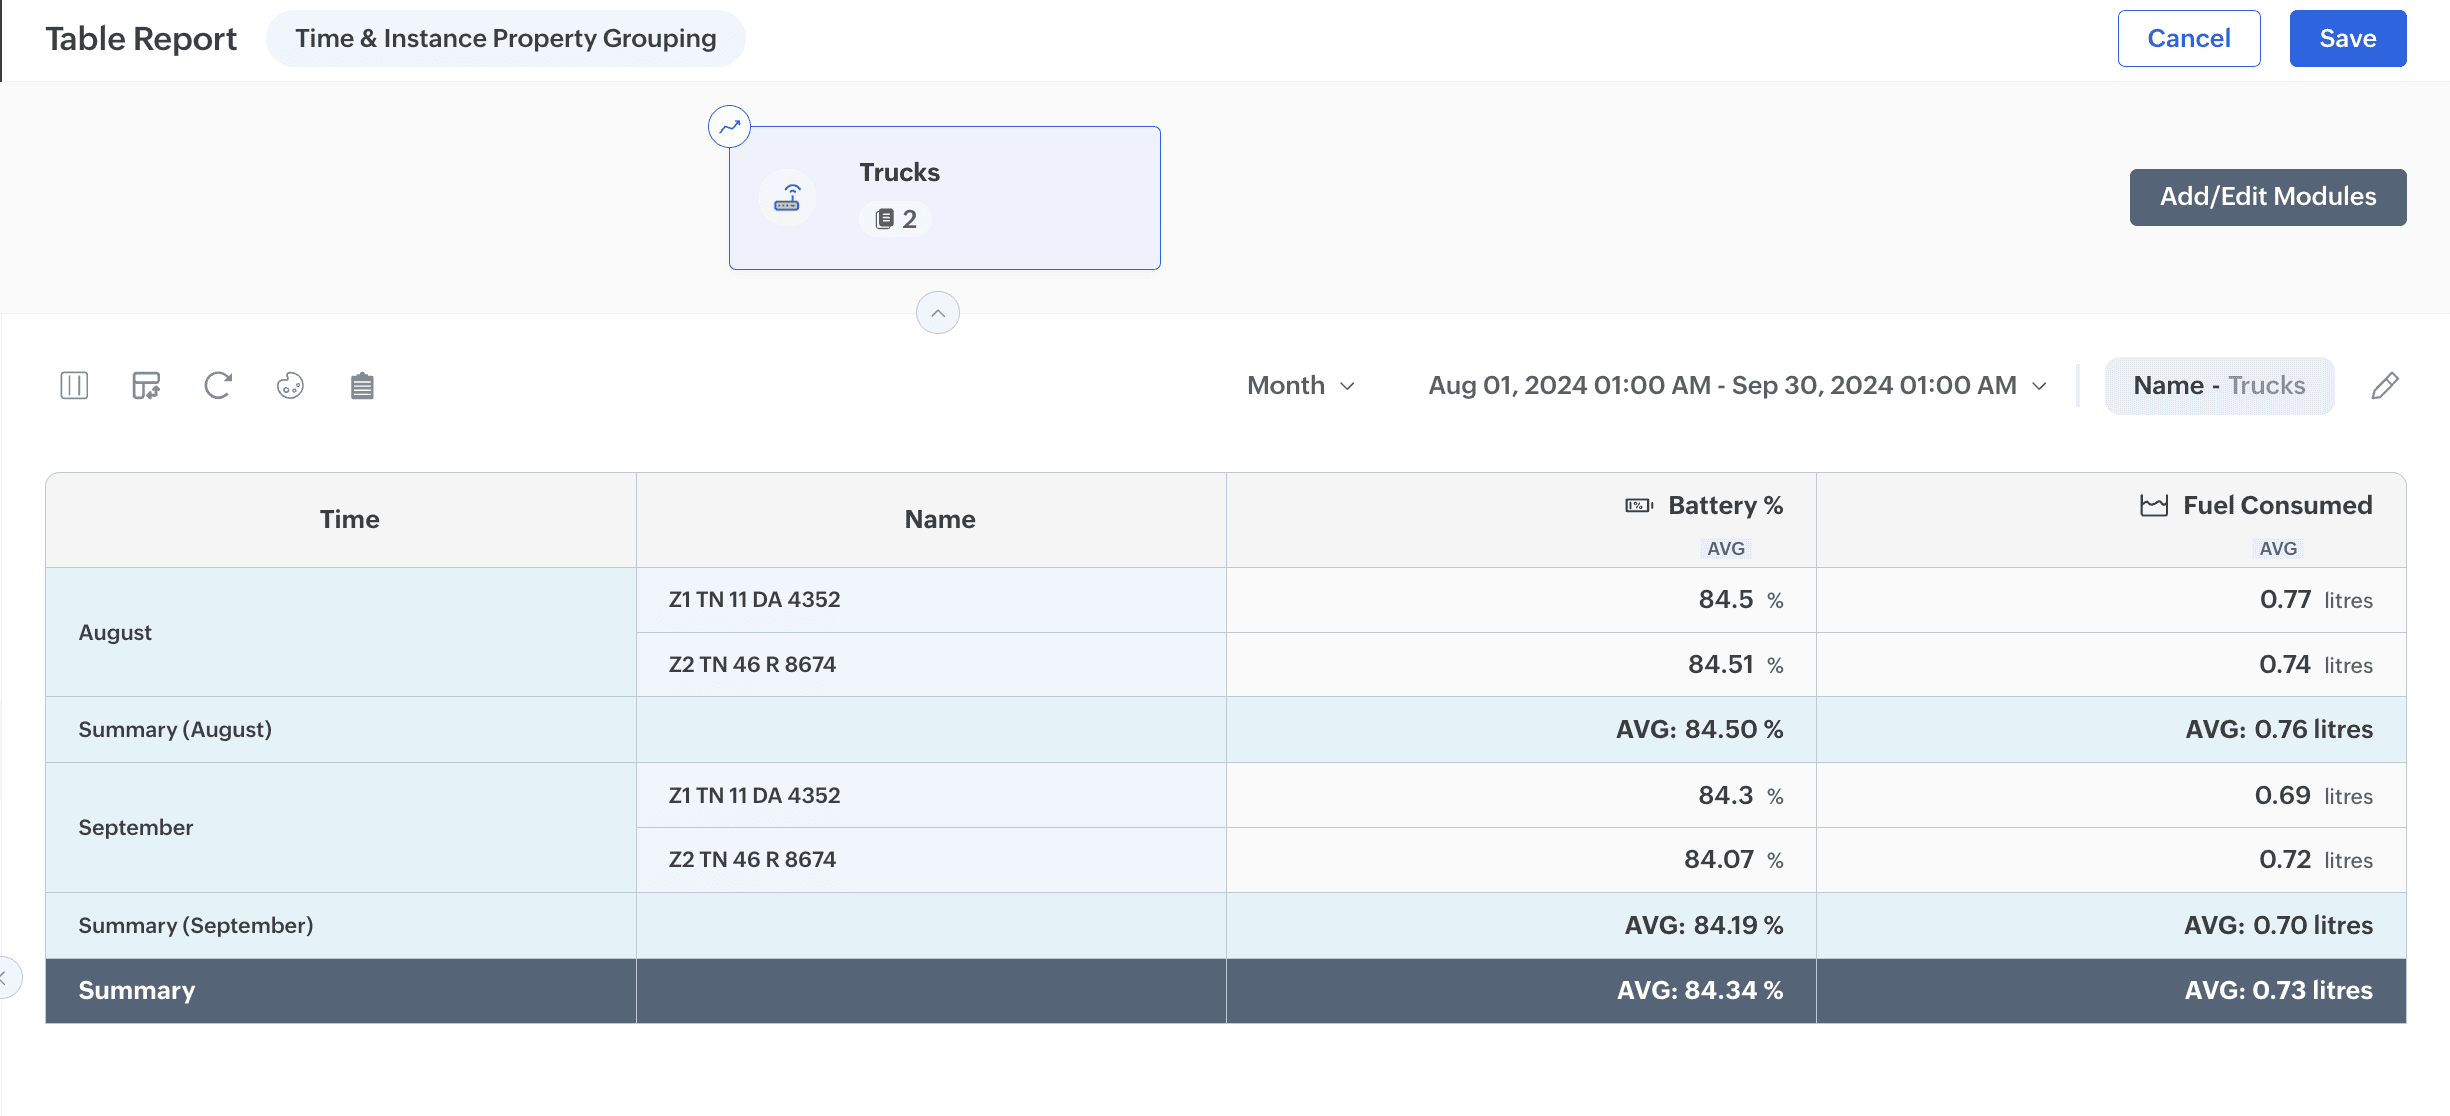Click the Battery % column header
This screenshot has height=1116, width=2450.
click(1724, 505)
